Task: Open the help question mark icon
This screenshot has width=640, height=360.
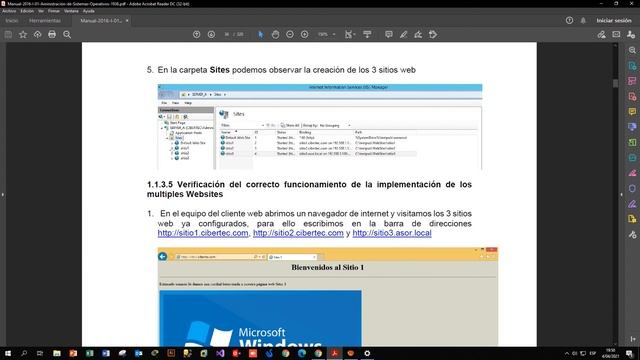Action: 569,20
